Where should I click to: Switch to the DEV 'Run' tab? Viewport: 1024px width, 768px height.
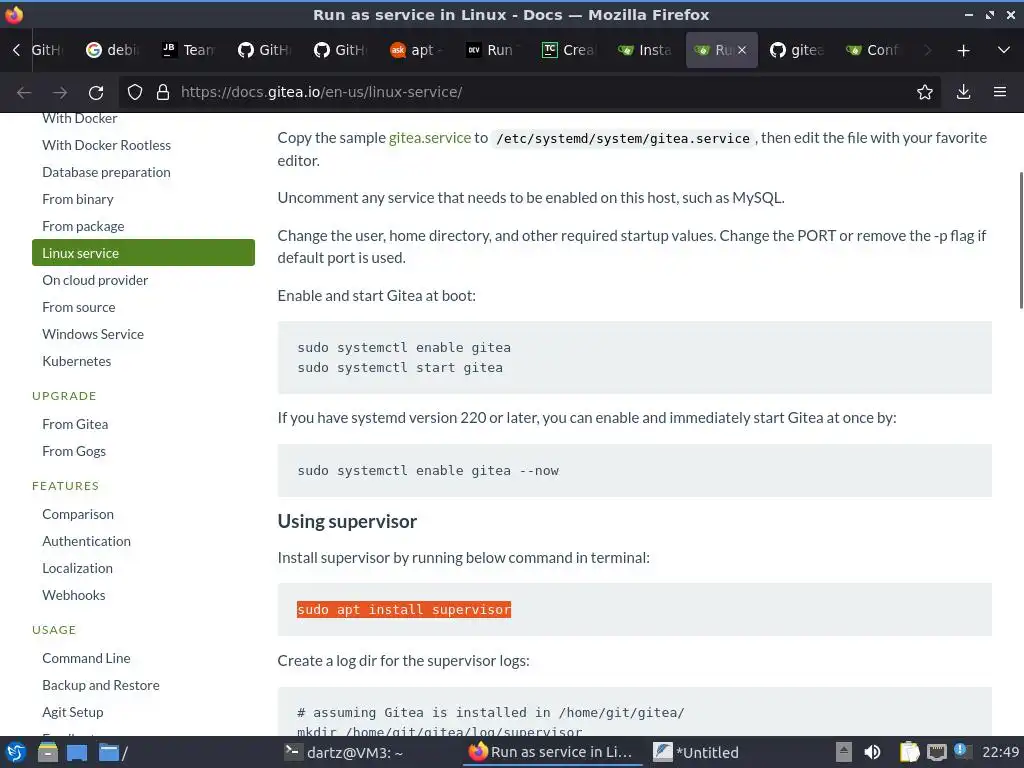coord(492,50)
